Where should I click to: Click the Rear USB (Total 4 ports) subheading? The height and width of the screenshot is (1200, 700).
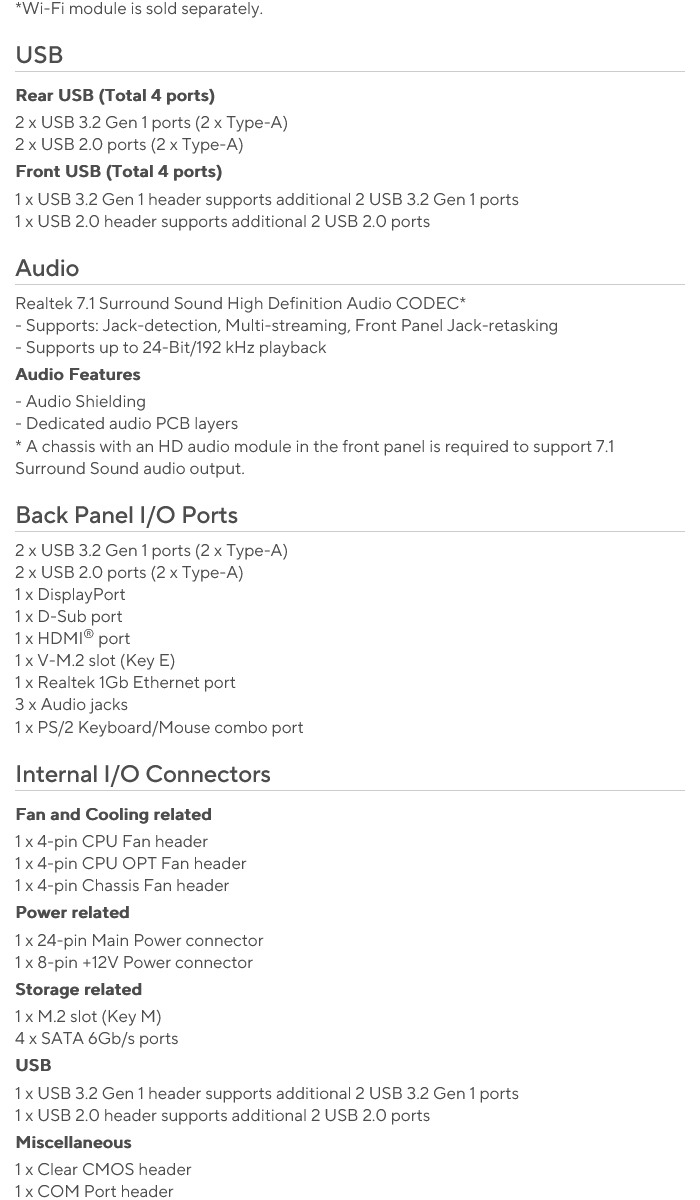tap(115, 95)
